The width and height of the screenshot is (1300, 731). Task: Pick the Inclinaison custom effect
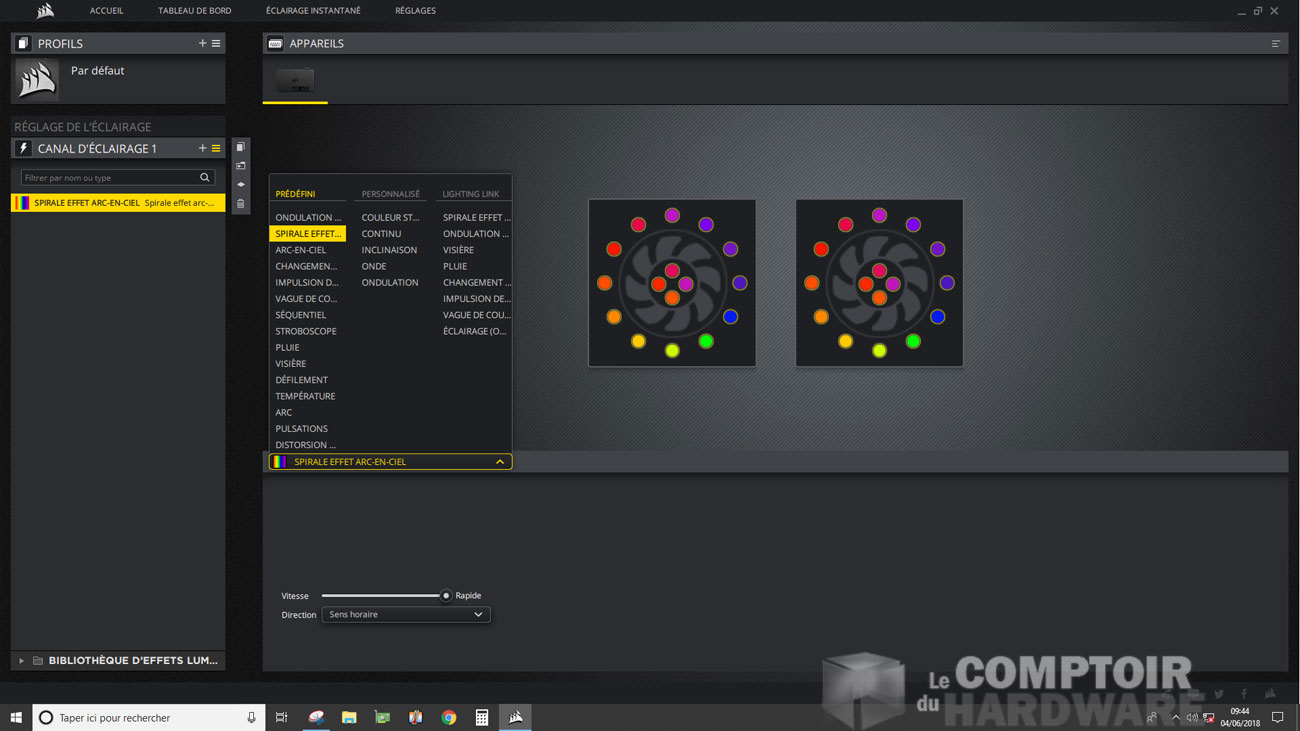tap(389, 250)
